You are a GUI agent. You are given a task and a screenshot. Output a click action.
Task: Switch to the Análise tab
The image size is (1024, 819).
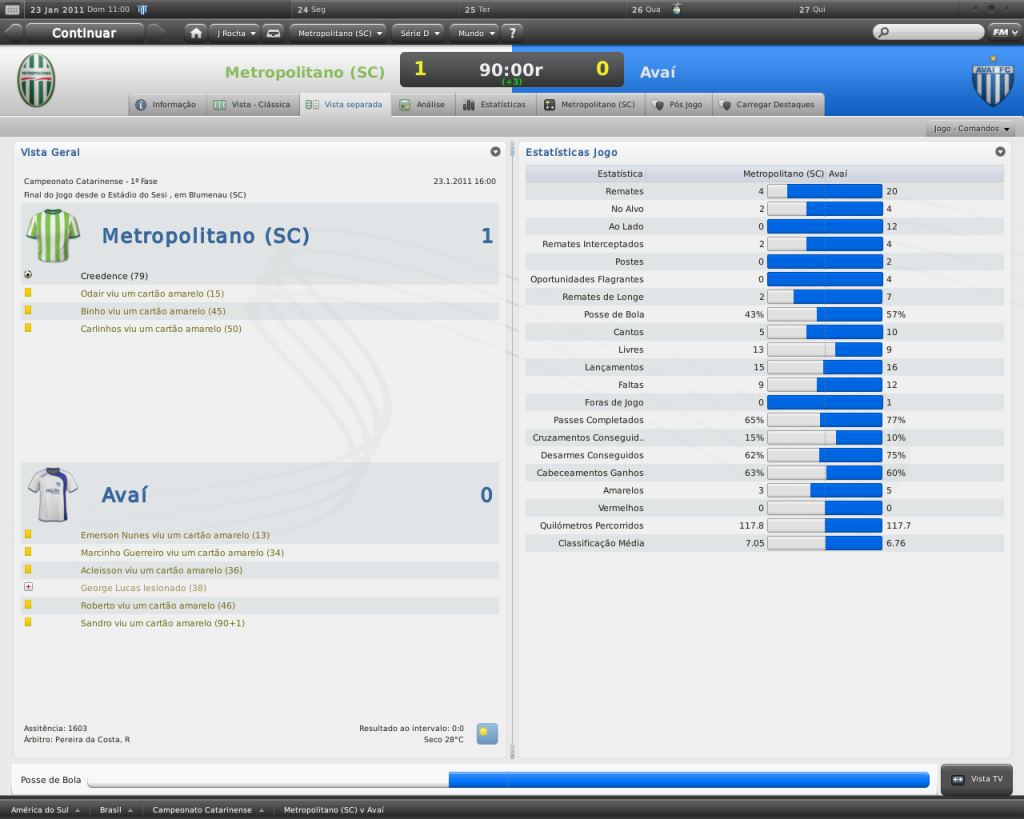pos(423,104)
